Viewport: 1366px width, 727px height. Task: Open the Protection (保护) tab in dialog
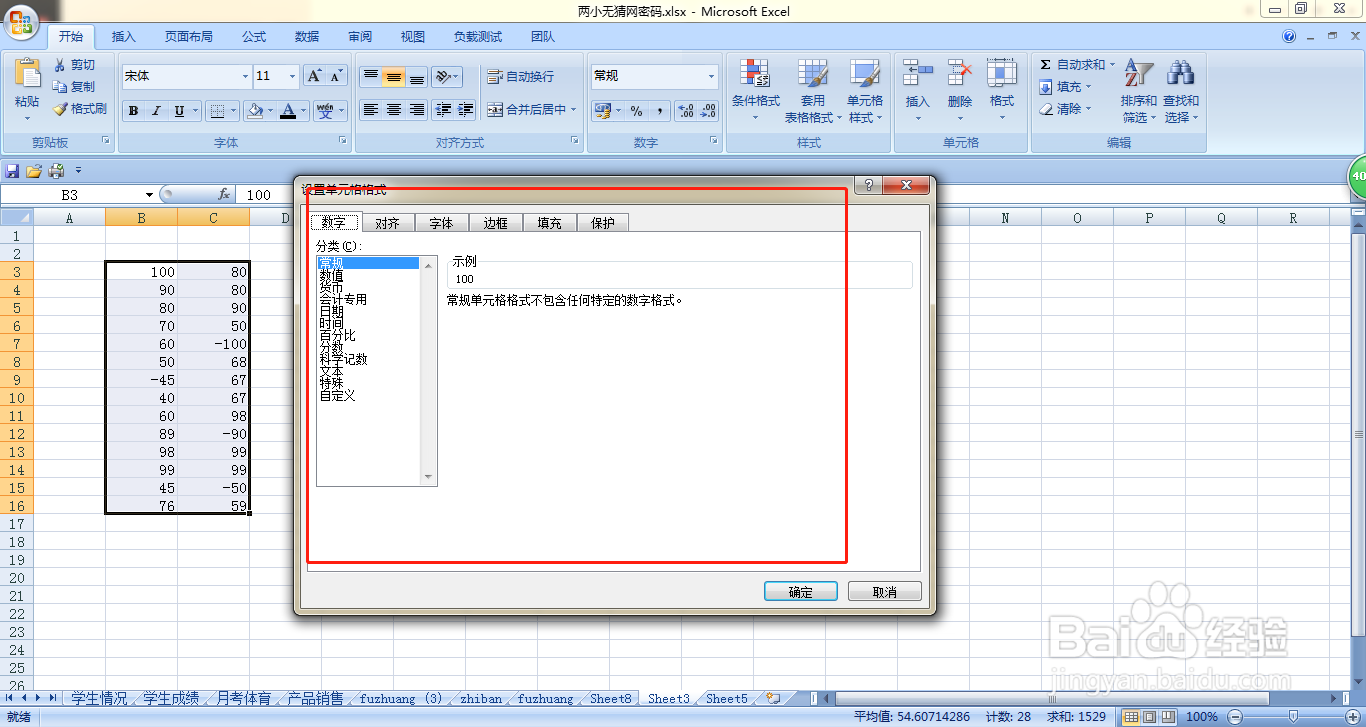[603, 223]
